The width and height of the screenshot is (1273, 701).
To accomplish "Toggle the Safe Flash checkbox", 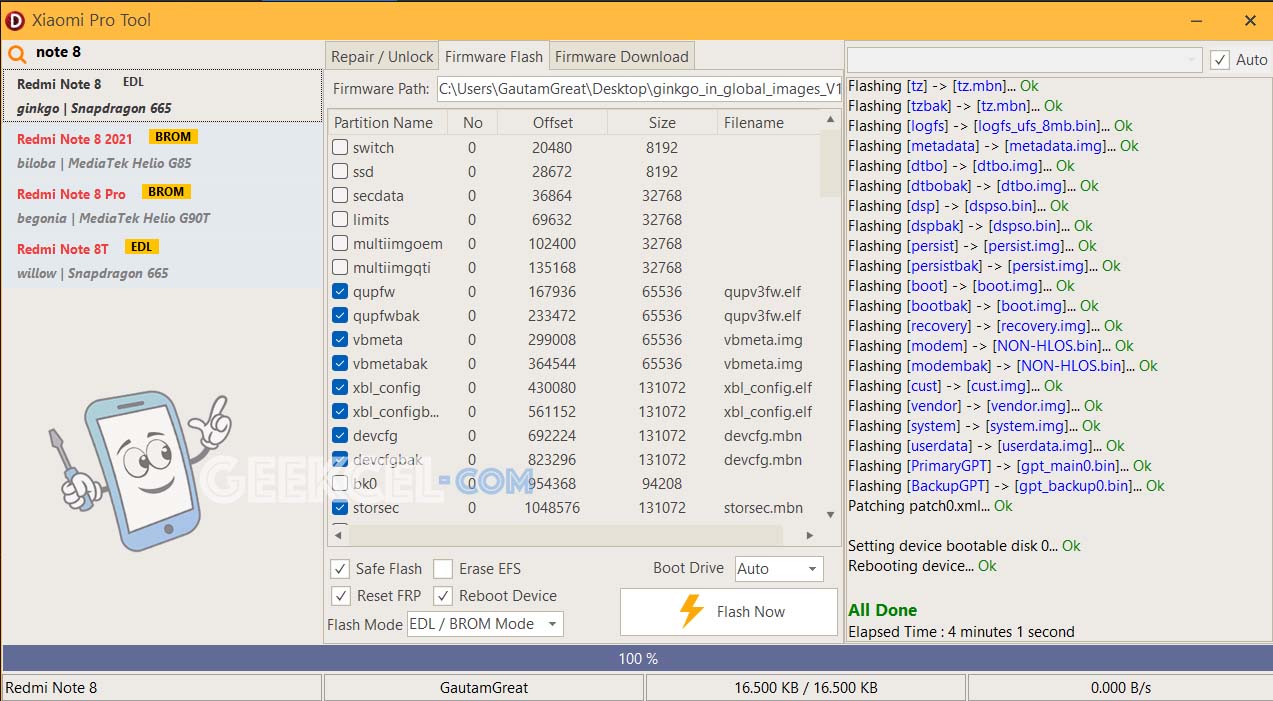I will (x=340, y=569).
